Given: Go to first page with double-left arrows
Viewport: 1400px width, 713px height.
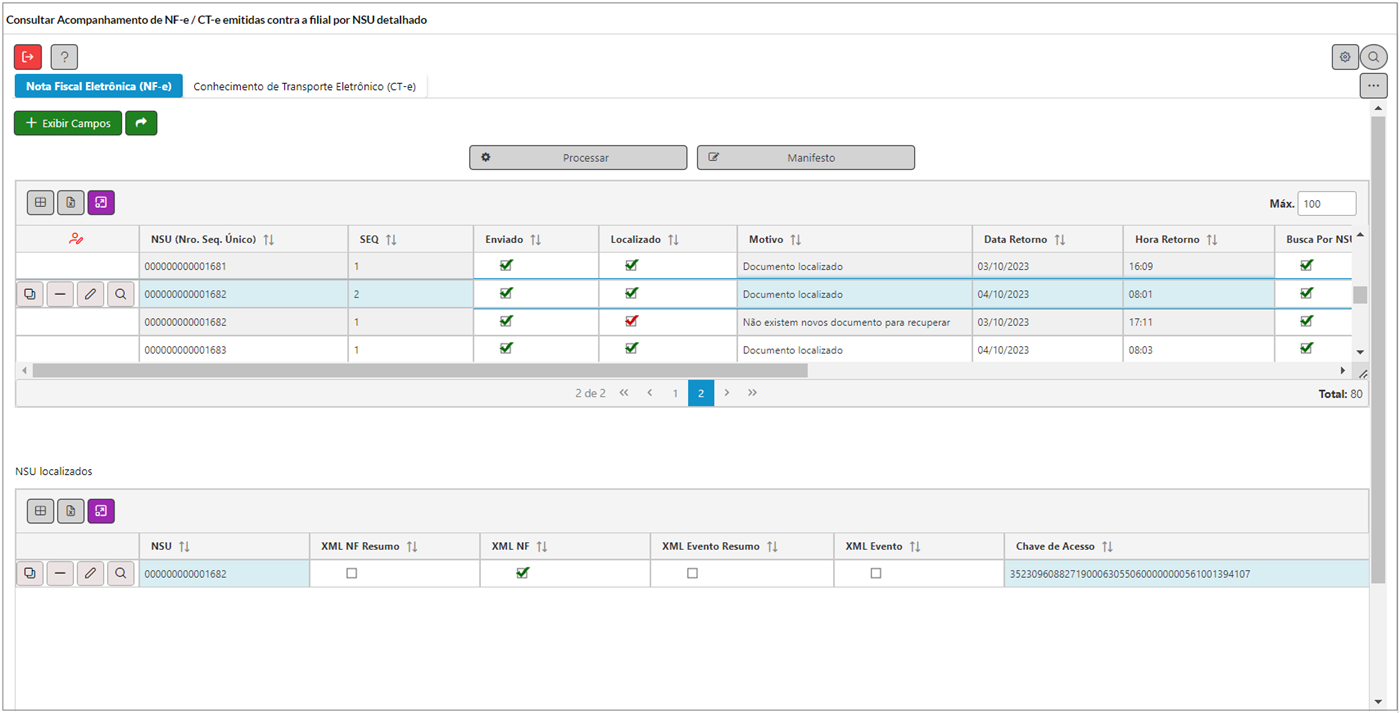Looking at the screenshot, I should point(624,393).
